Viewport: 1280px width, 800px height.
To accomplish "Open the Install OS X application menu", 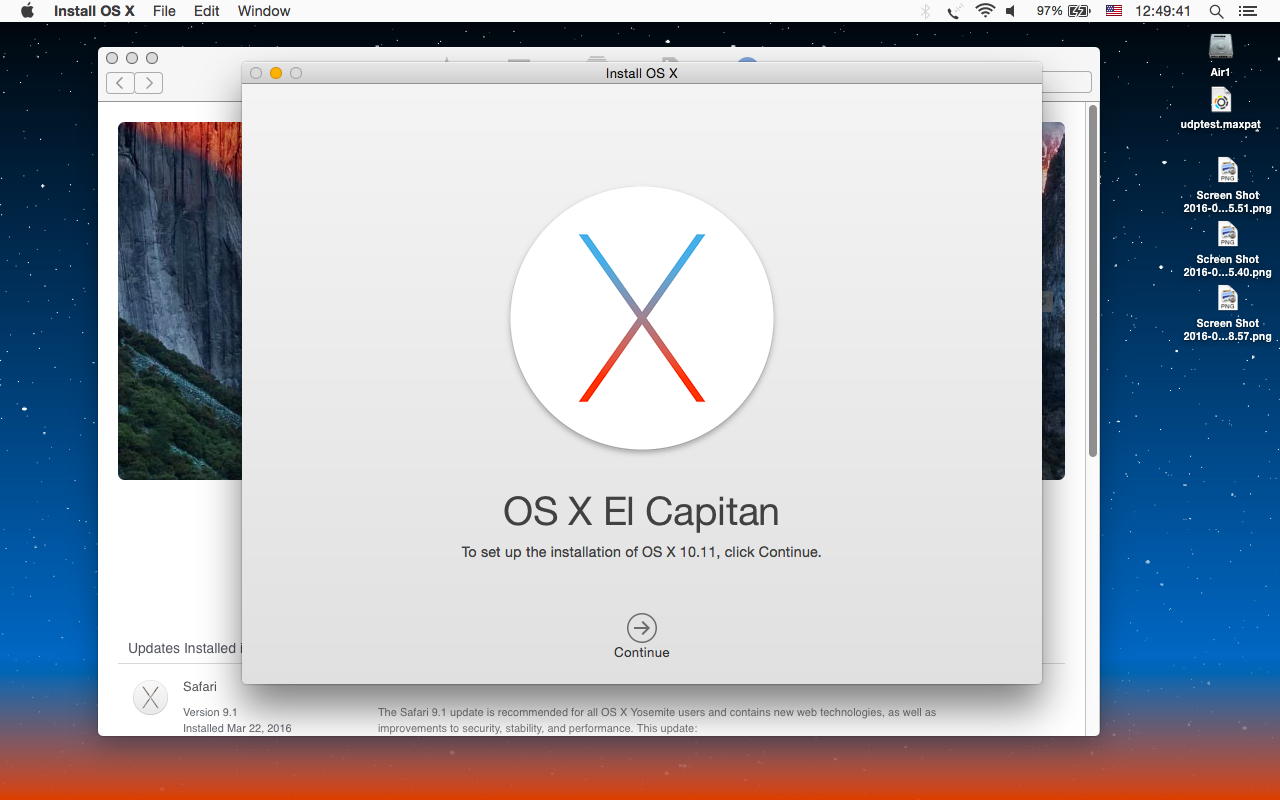I will [x=94, y=11].
